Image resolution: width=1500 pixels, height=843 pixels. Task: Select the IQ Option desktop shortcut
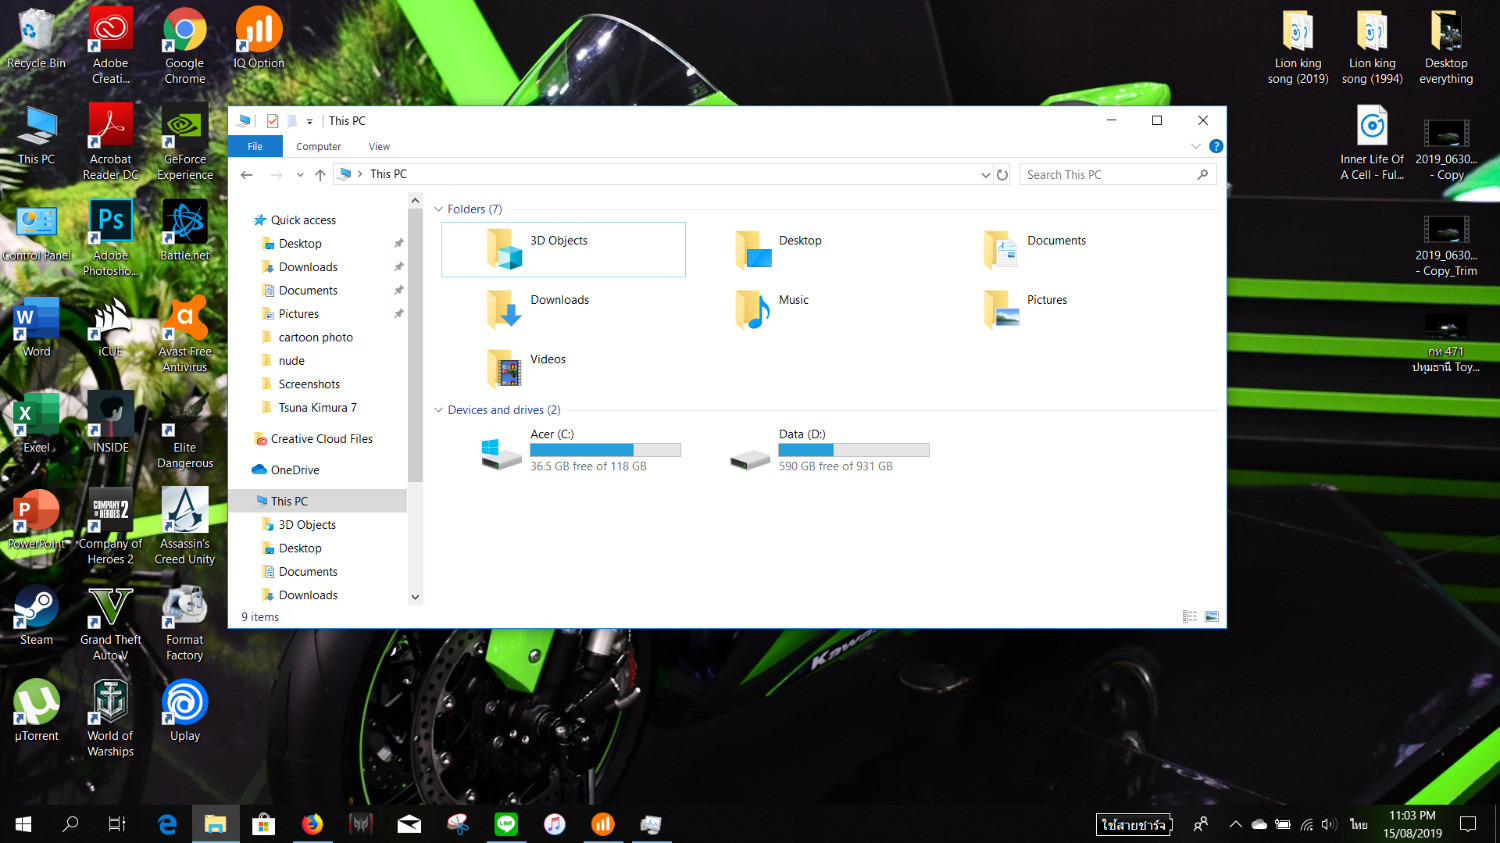[x=259, y=38]
